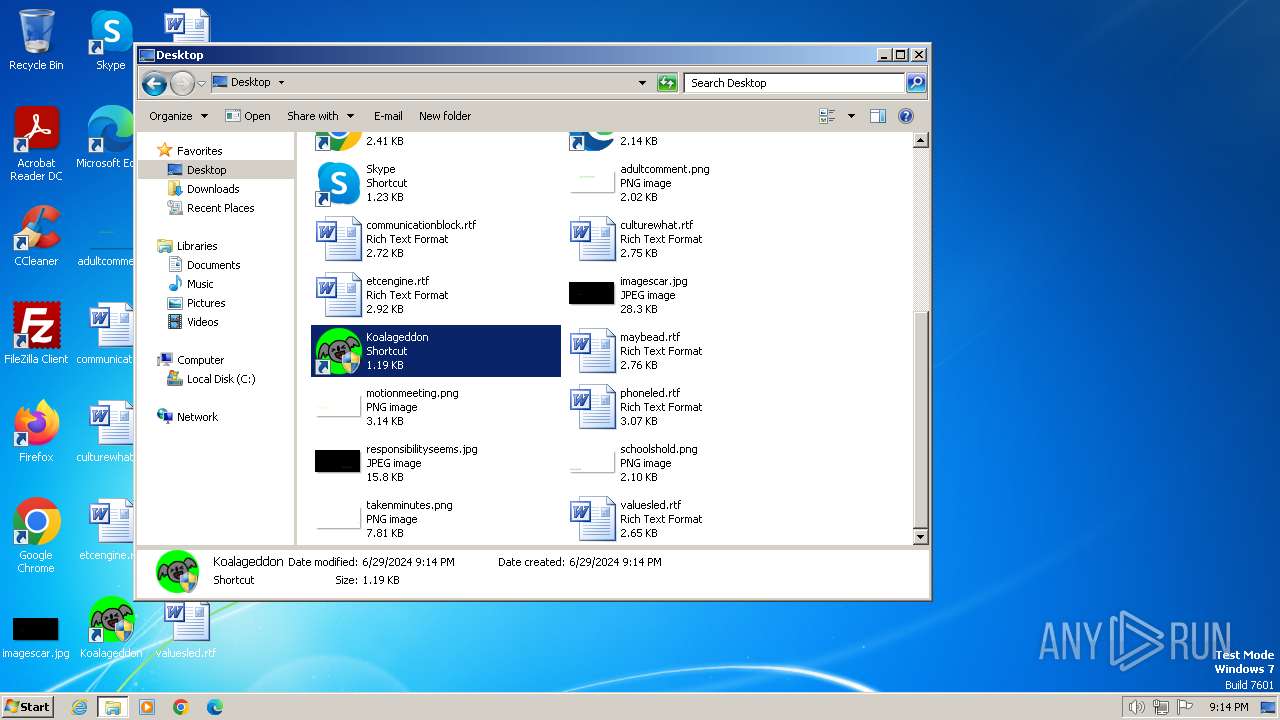The image size is (1280, 720).
Task: Select Libraries in navigation pane
Action: (x=197, y=246)
